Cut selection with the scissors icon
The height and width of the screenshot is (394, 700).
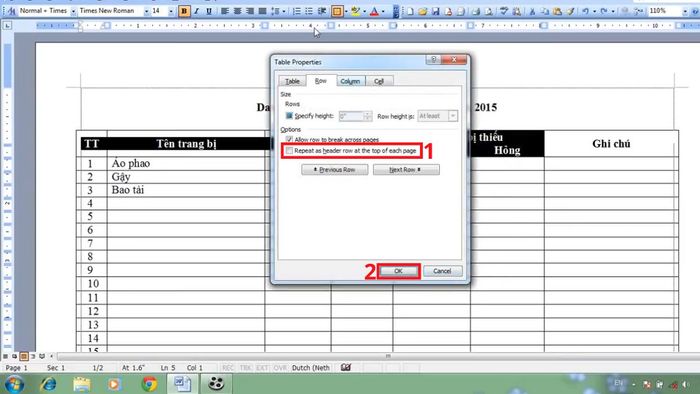coord(532,11)
